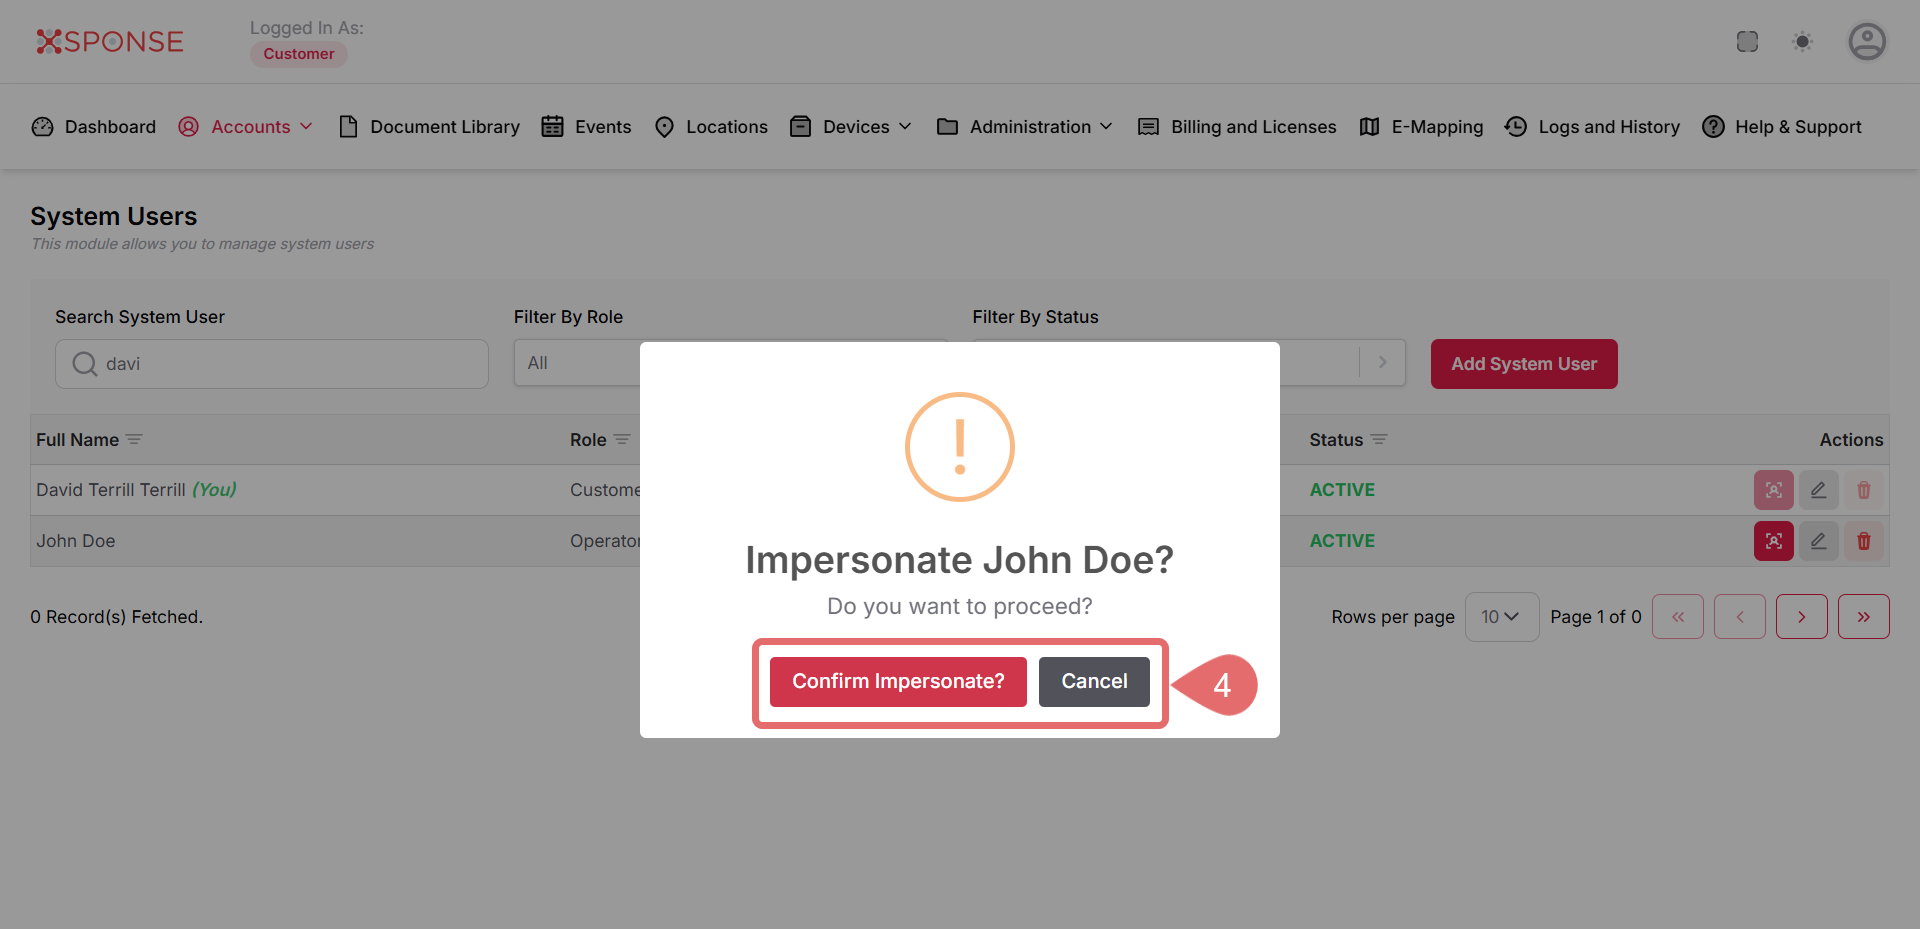Open the Document Library menu item
1920x929 pixels.
(430, 127)
